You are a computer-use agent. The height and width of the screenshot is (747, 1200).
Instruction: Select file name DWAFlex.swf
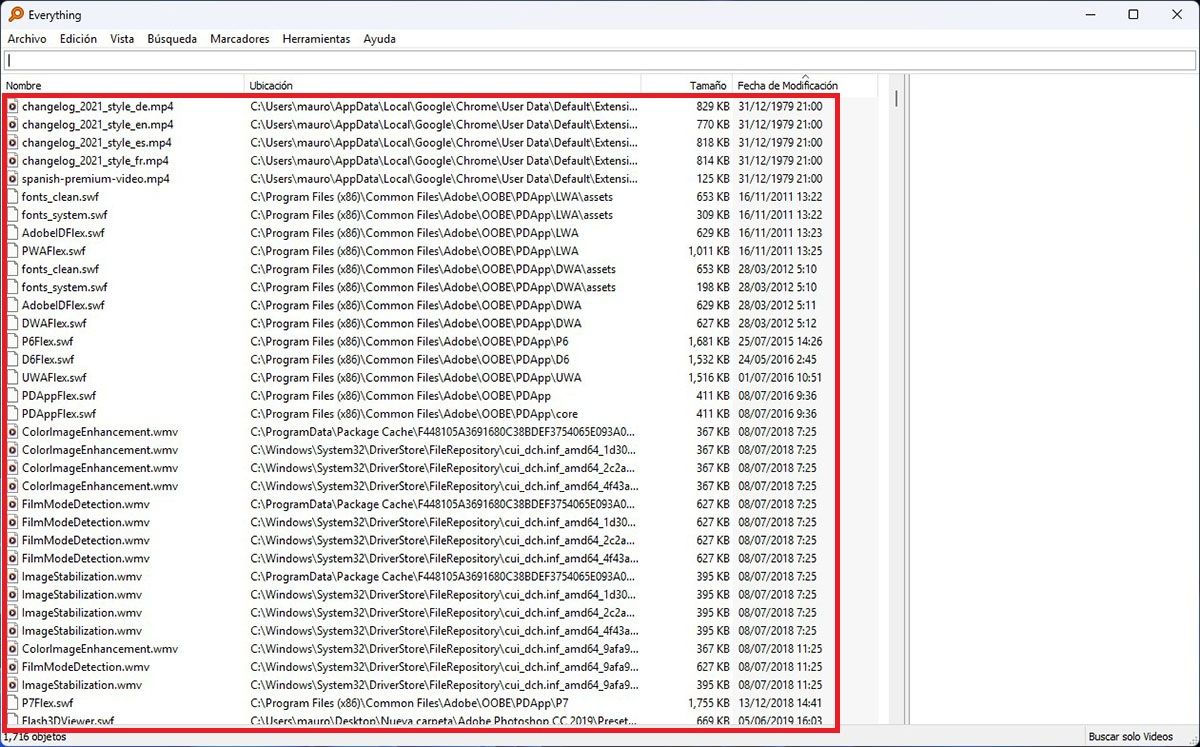(x=54, y=323)
